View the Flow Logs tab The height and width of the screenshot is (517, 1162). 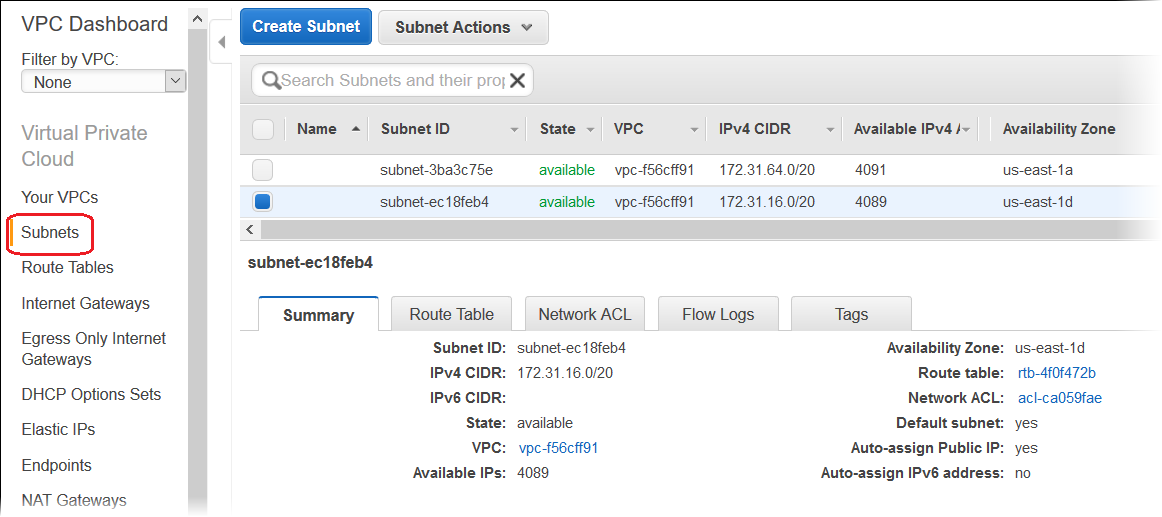718,314
